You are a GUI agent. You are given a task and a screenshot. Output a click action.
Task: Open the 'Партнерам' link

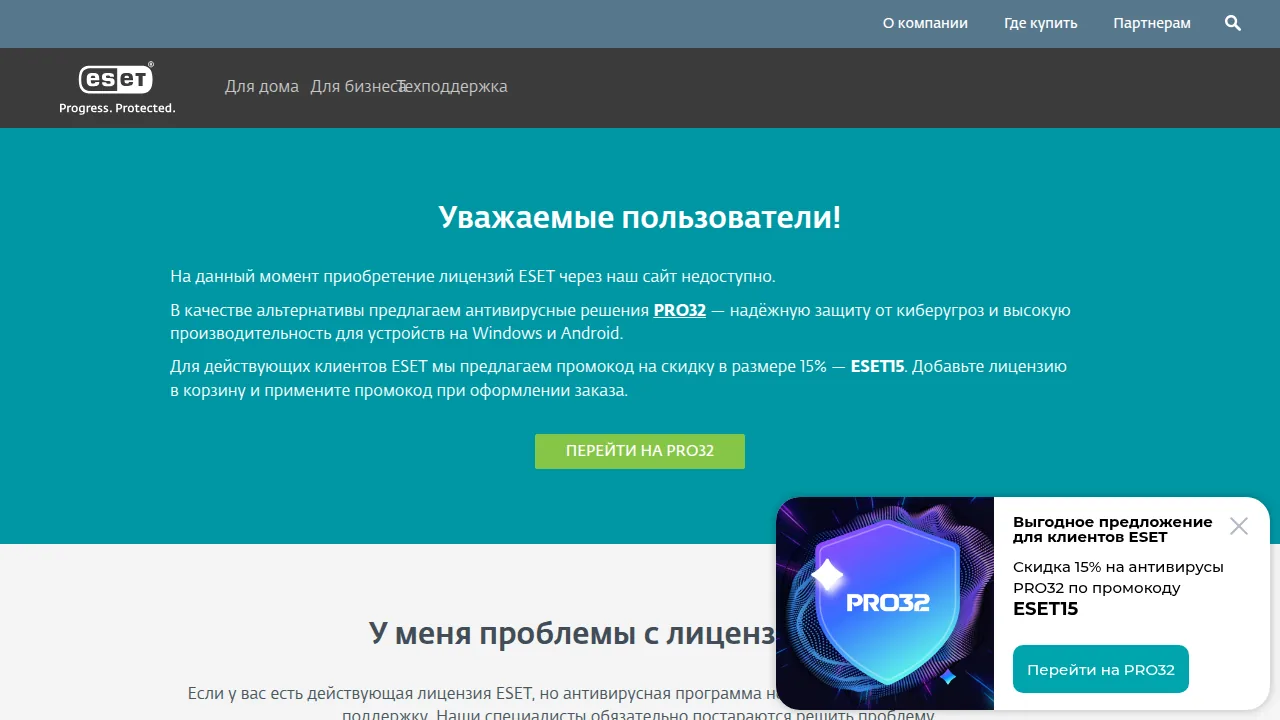pos(1152,23)
